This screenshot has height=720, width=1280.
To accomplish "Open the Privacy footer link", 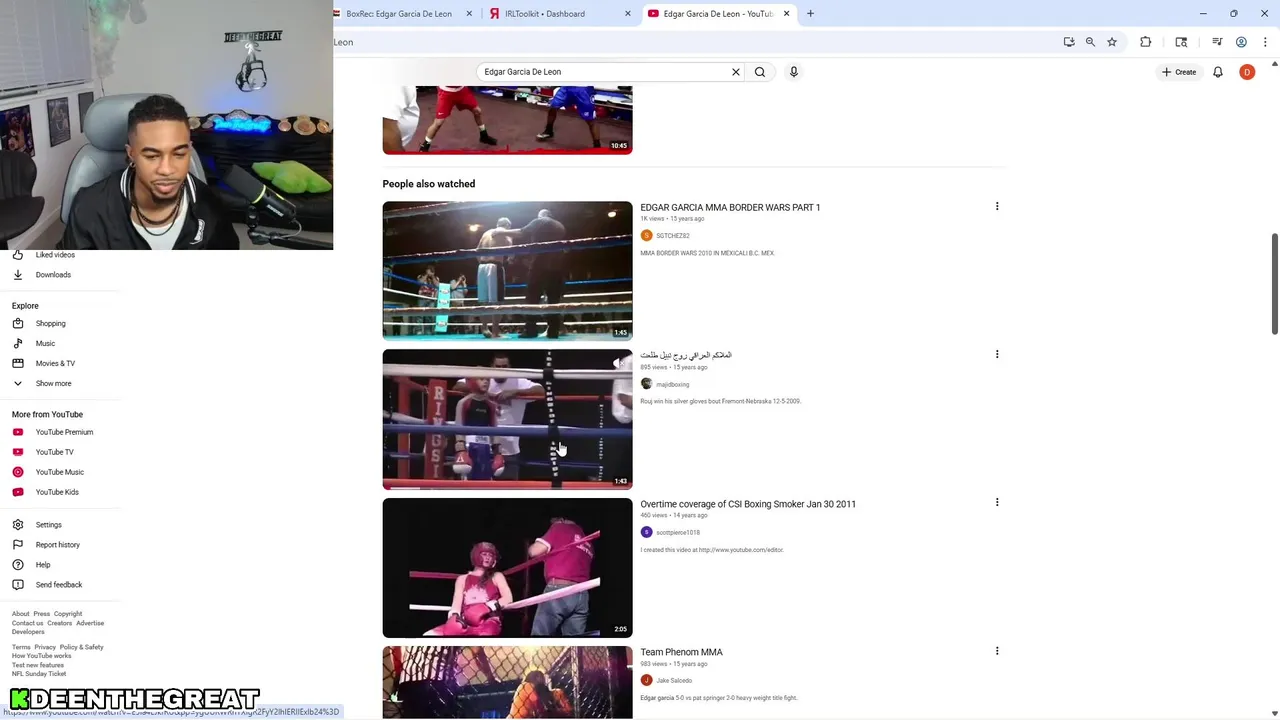I will pos(45,647).
